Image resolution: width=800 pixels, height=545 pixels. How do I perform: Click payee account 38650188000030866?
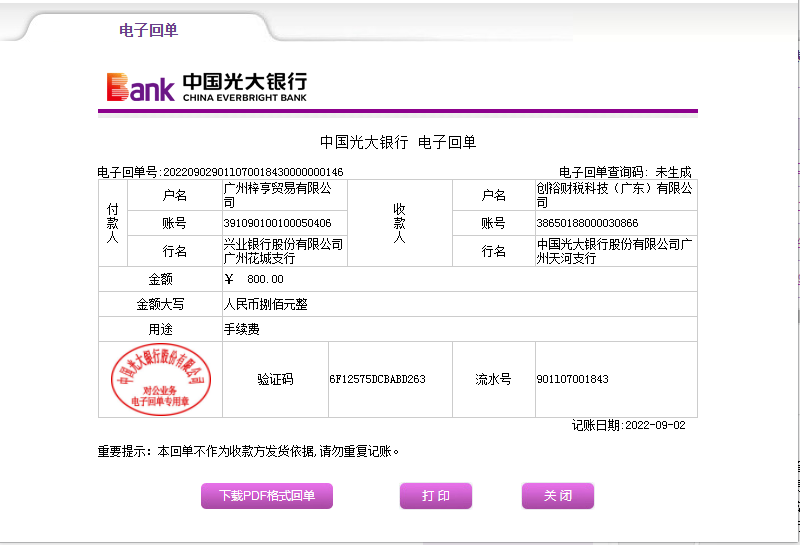pyautogui.click(x=587, y=223)
